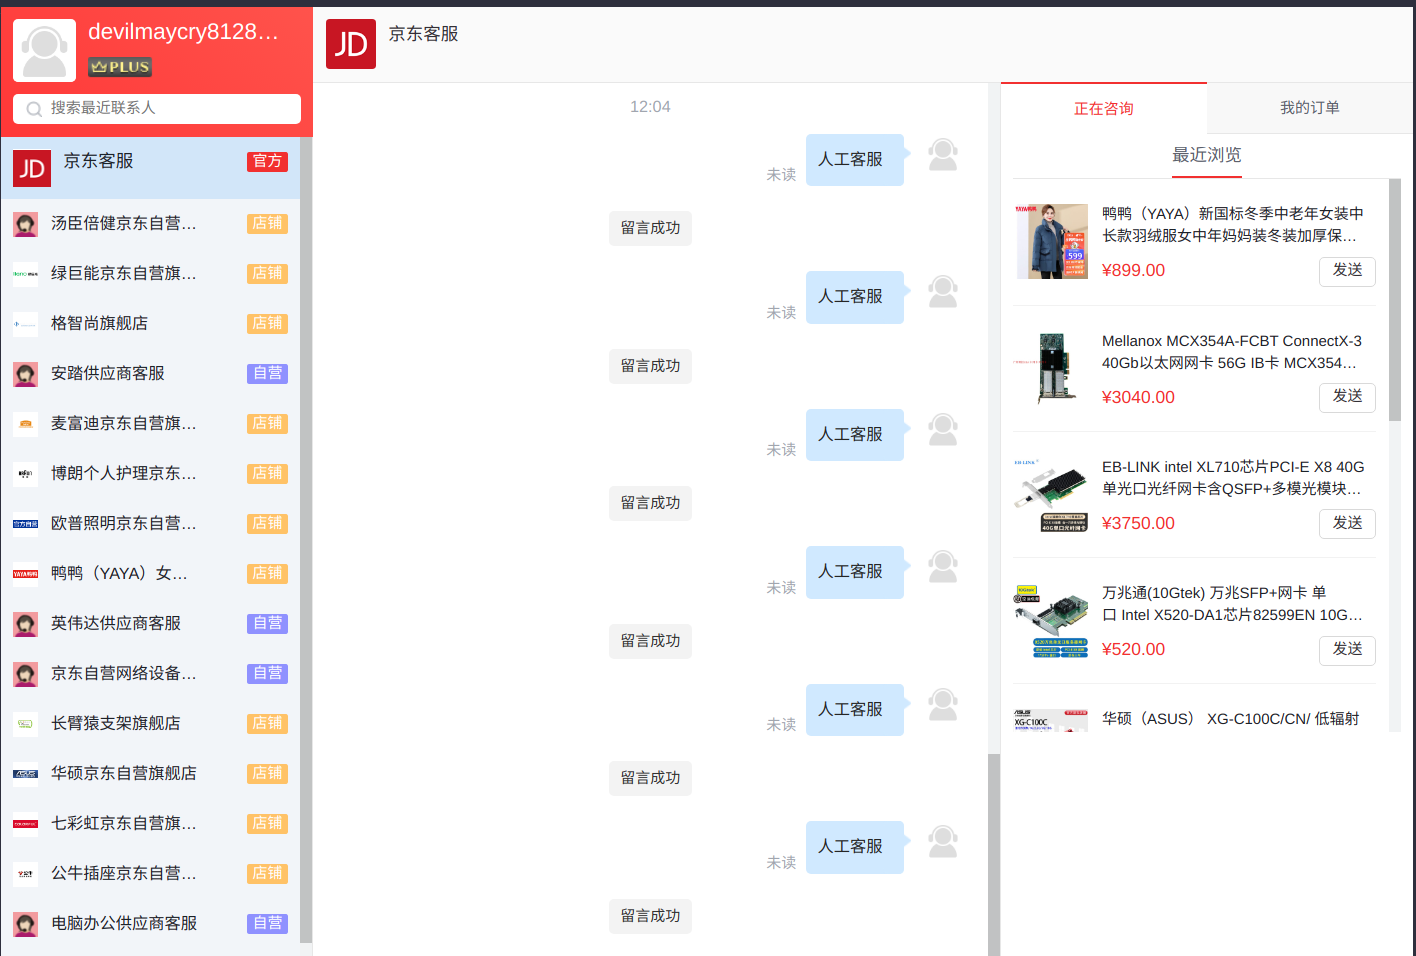Click 官方 tag on 京东客服 row
1416x956 pixels.
coord(267,162)
